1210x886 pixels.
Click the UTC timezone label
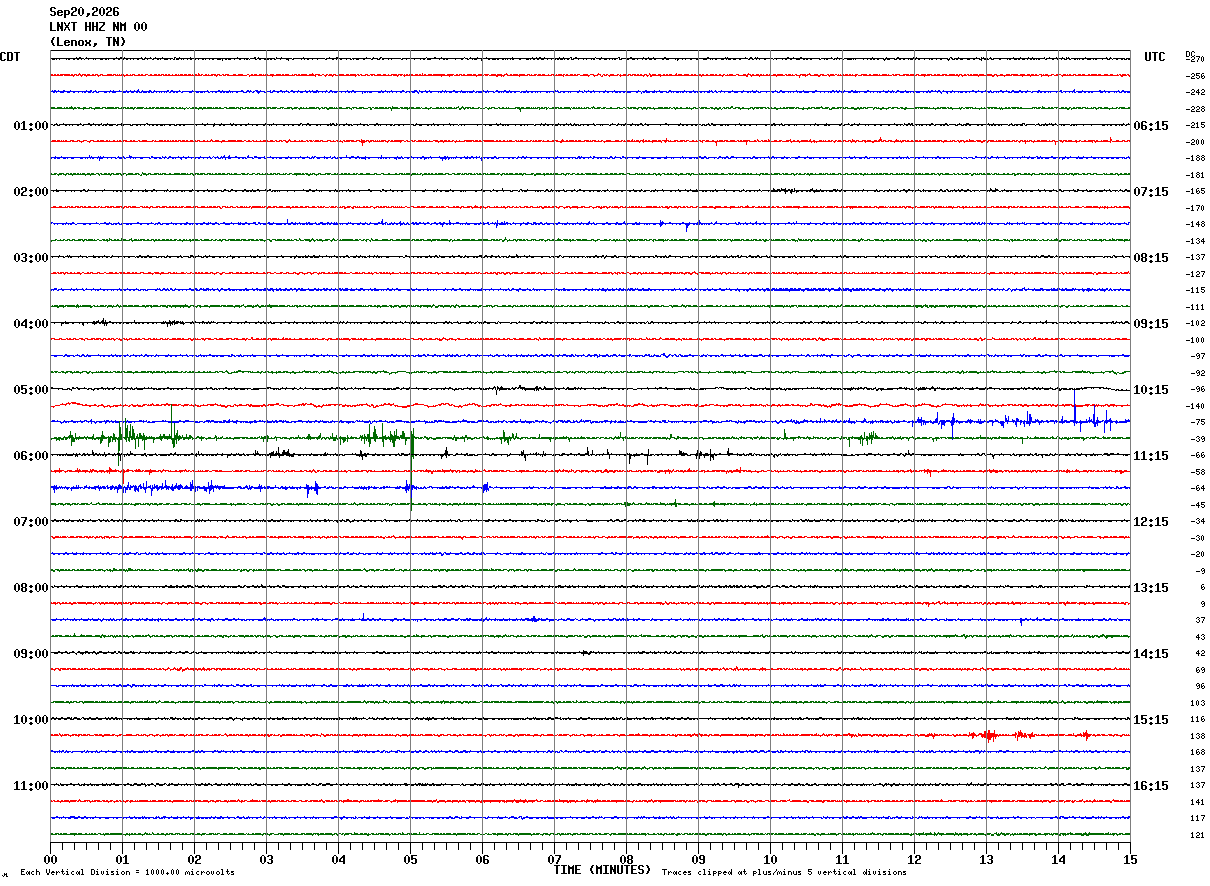pos(1155,57)
